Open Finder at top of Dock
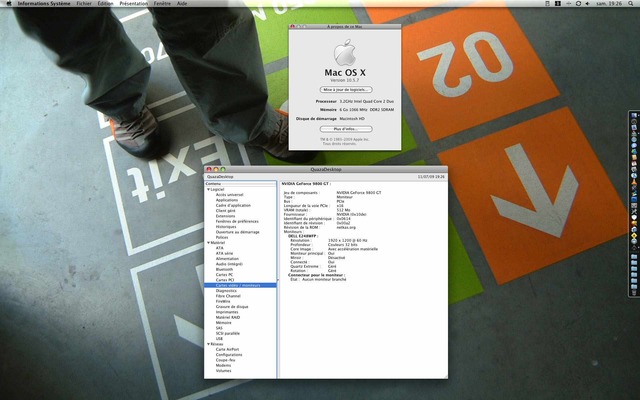Screen dimensions: 640x400 (x=634, y=116)
